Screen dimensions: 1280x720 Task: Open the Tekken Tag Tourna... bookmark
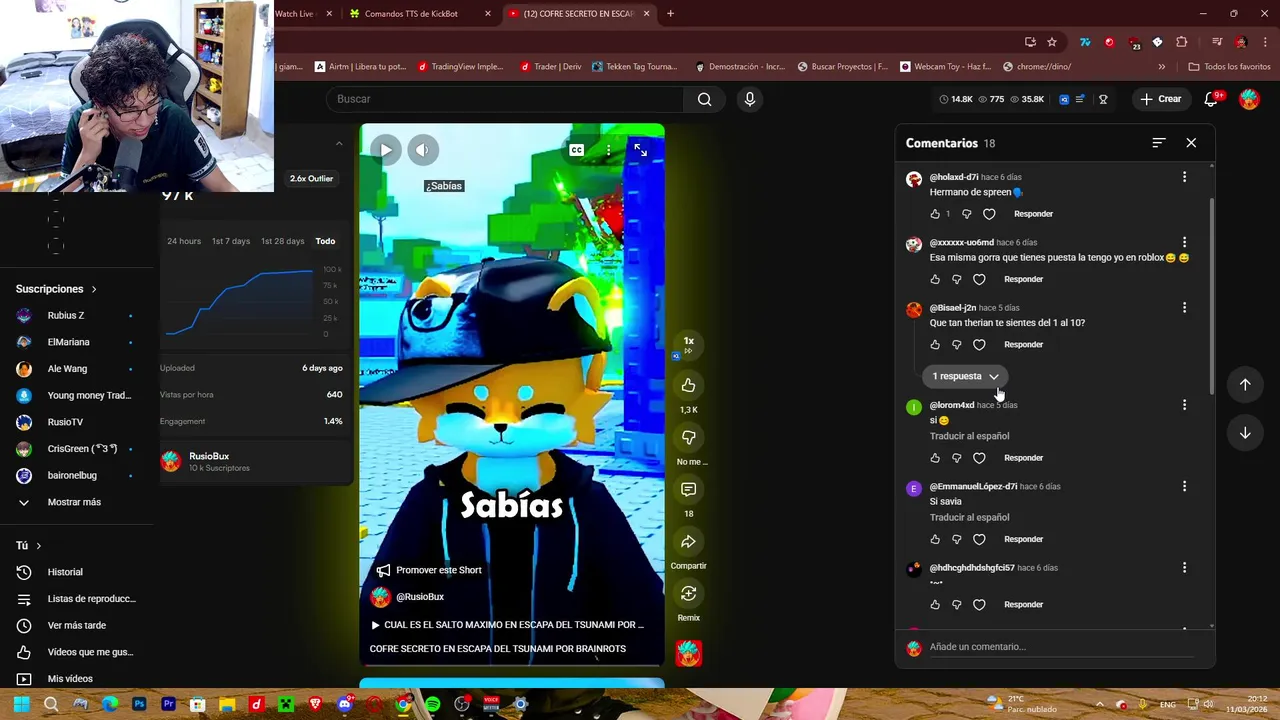634,67
